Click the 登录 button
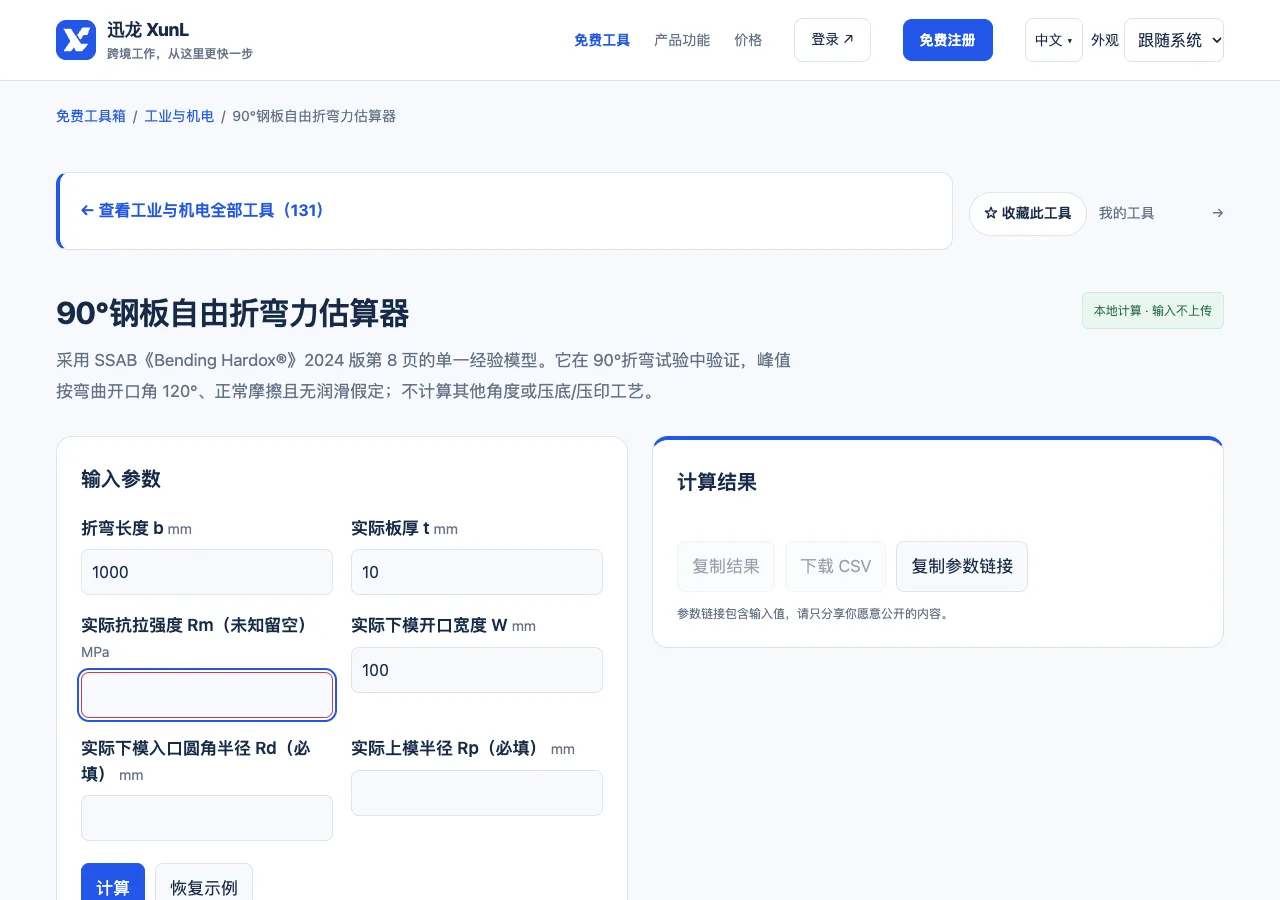Screen dimensions: 1280x900 pyautogui.click(x=832, y=40)
